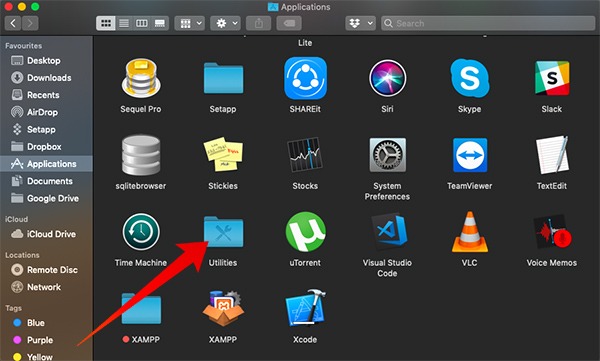Launch Skype from the Applications list
The height and width of the screenshot is (361, 600).
pos(470,78)
